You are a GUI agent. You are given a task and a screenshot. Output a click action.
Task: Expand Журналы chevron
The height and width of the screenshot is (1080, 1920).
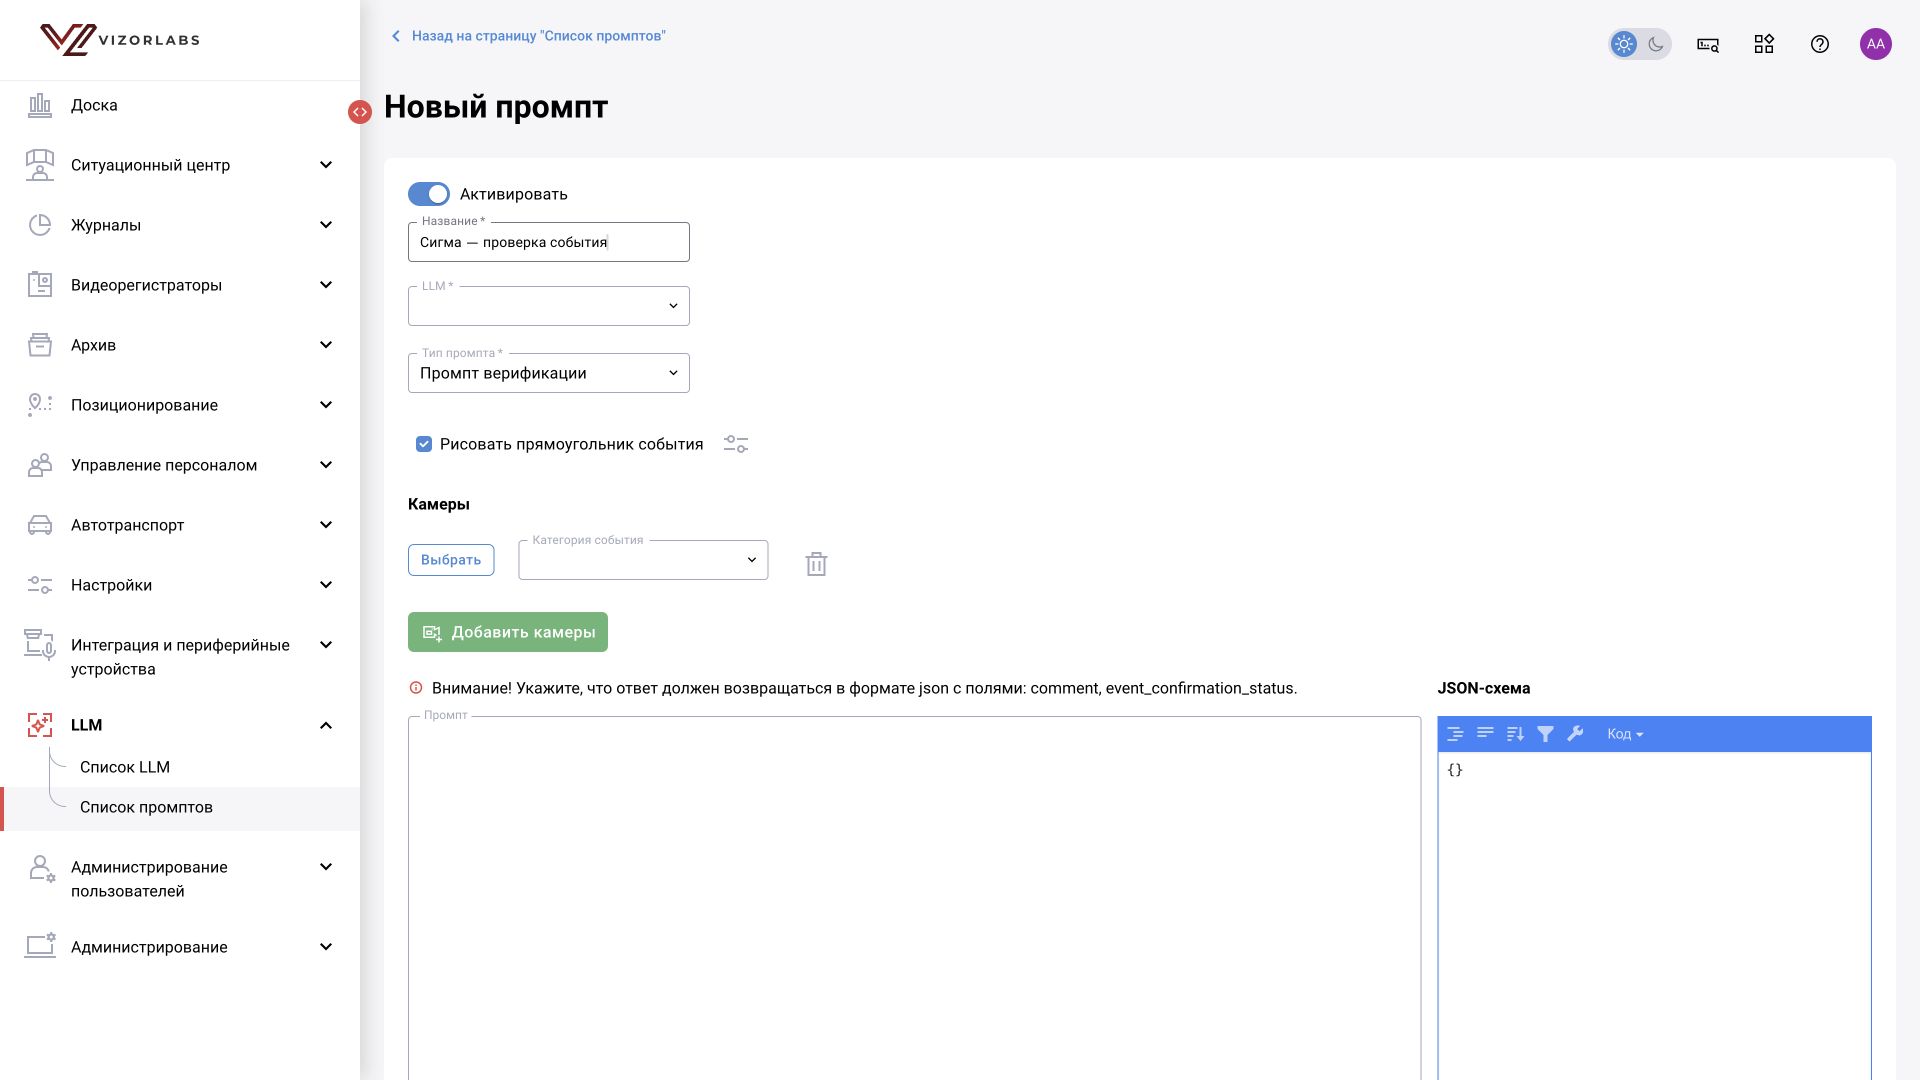326,225
